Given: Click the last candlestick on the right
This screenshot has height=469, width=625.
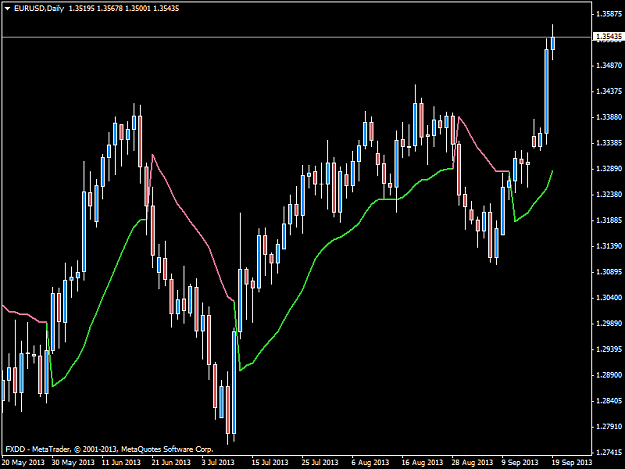Looking at the screenshot, I should click(x=552, y=43).
